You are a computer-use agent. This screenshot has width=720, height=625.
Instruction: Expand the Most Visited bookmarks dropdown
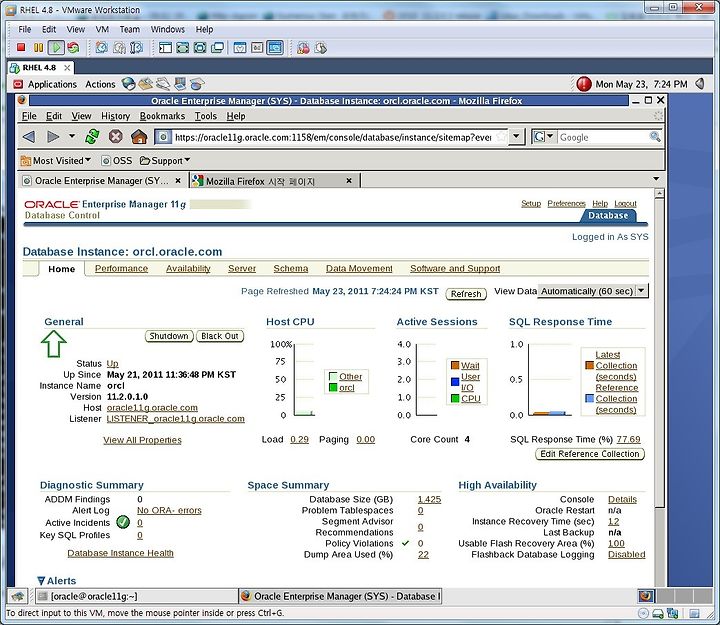56,161
